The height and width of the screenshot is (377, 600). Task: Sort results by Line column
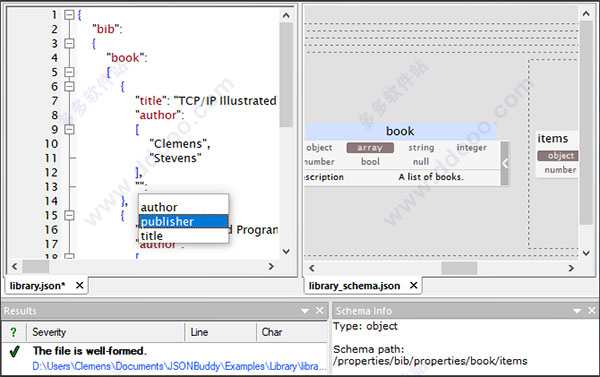pos(221,332)
